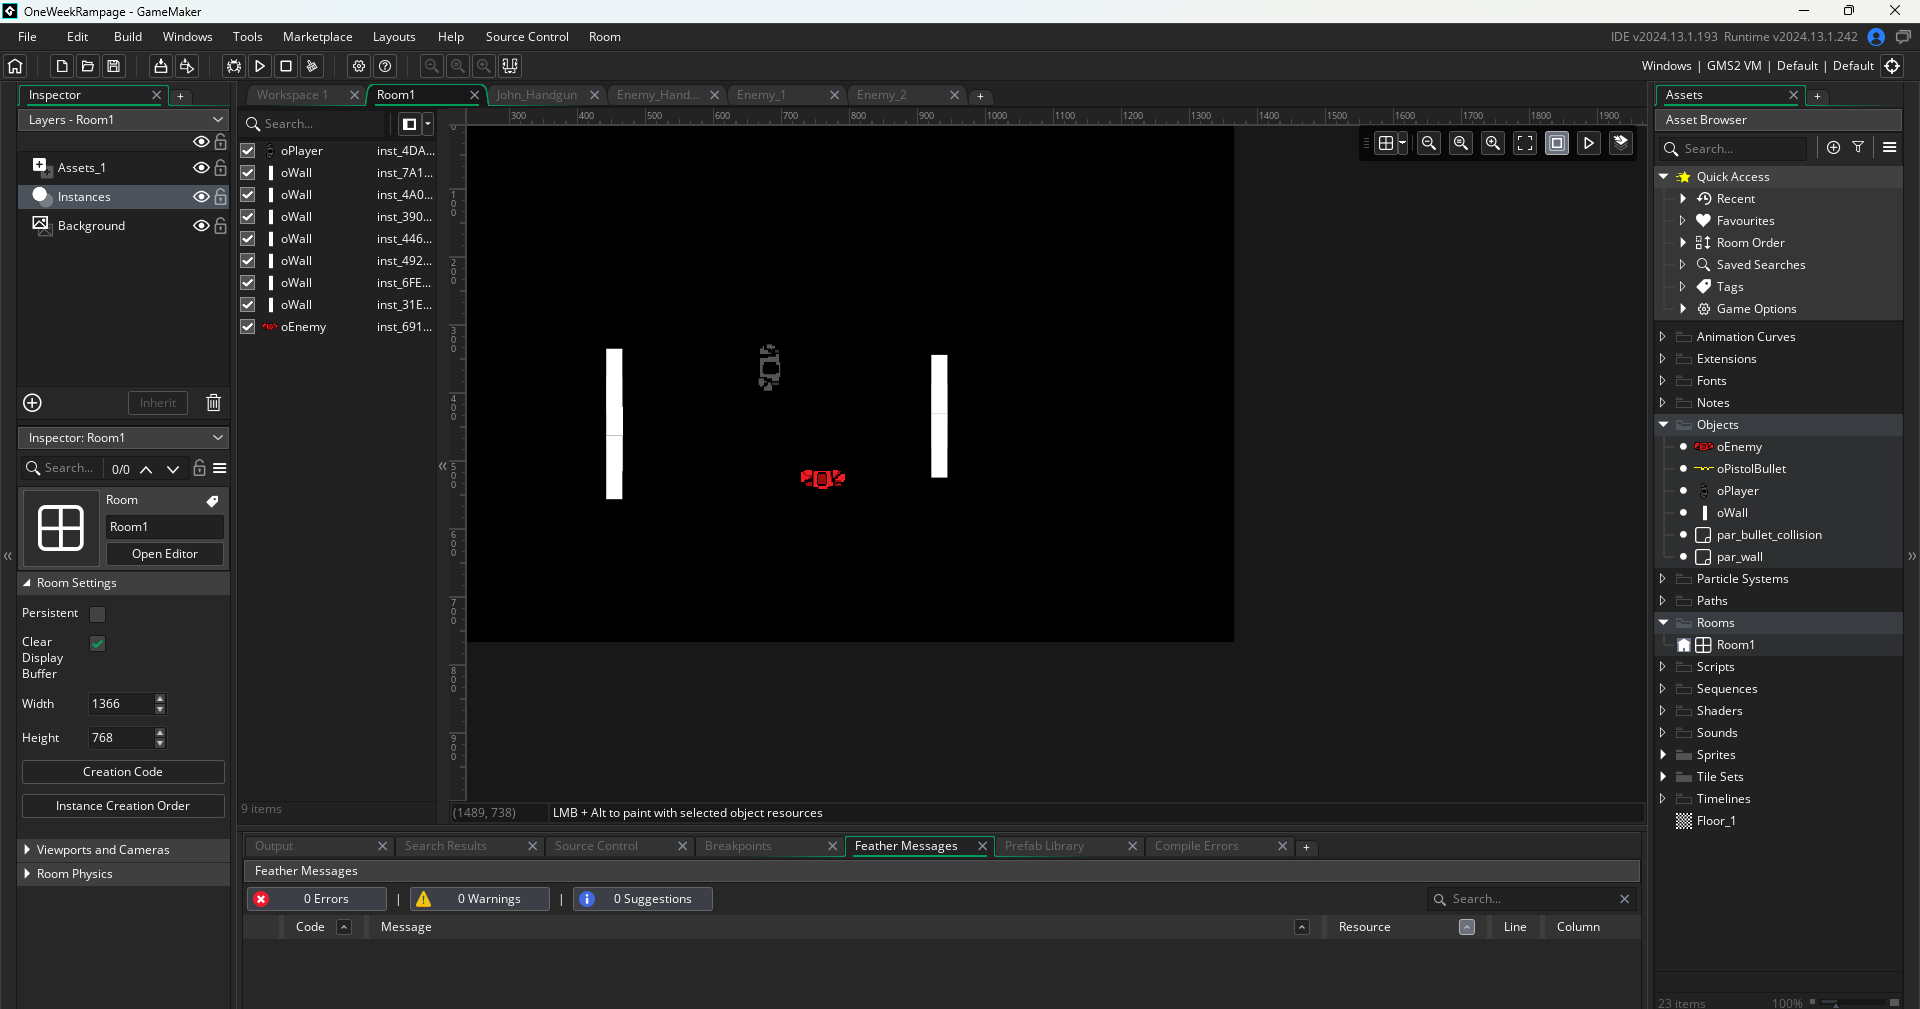Click the Debug bug icon in toolbar

[x=234, y=66]
